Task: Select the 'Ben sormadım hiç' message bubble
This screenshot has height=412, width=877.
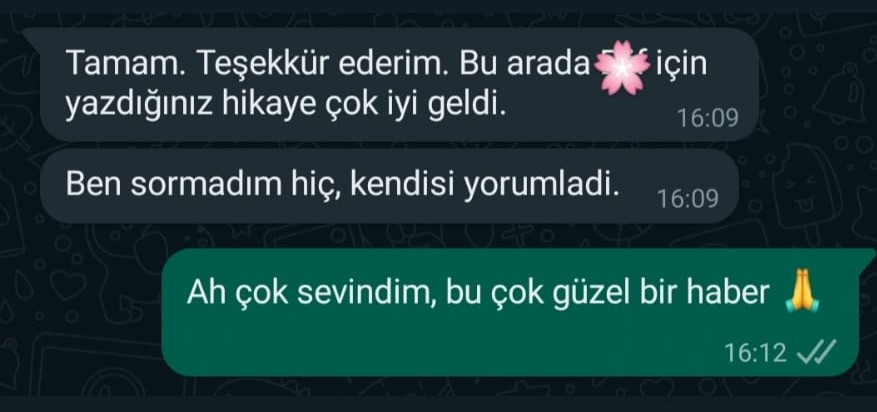Action: (x=390, y=186)
